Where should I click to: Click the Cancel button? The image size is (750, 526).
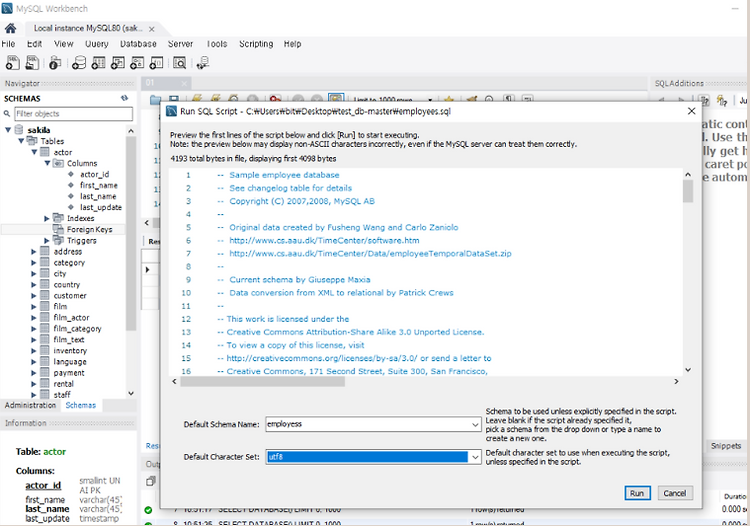(x=675, y=493)
